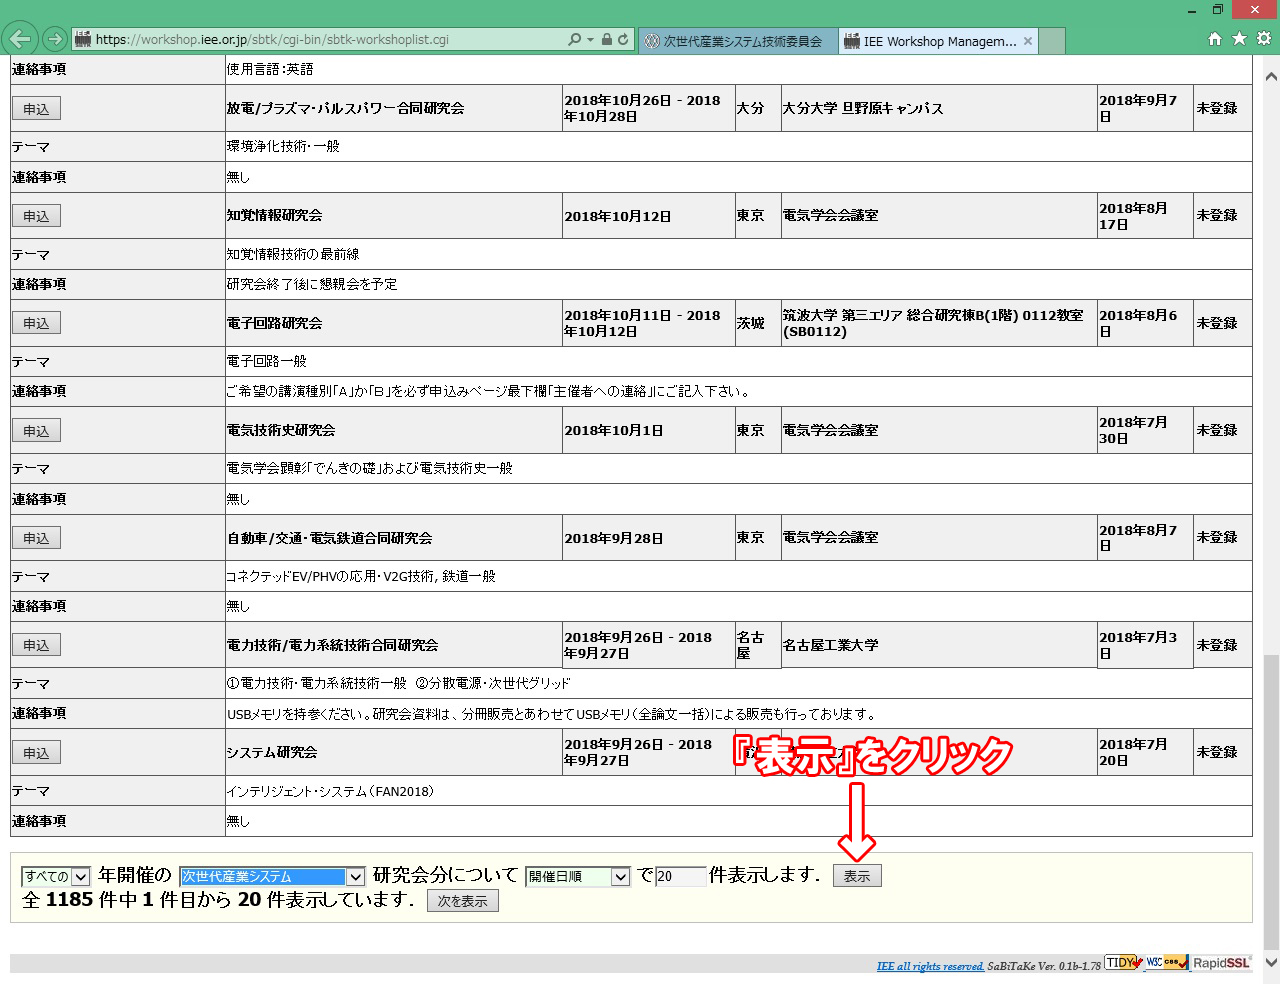The height and width of the screenshot is (984, 1280).
Task: Click the security padlock icon
Action: [x=606, y=40]
